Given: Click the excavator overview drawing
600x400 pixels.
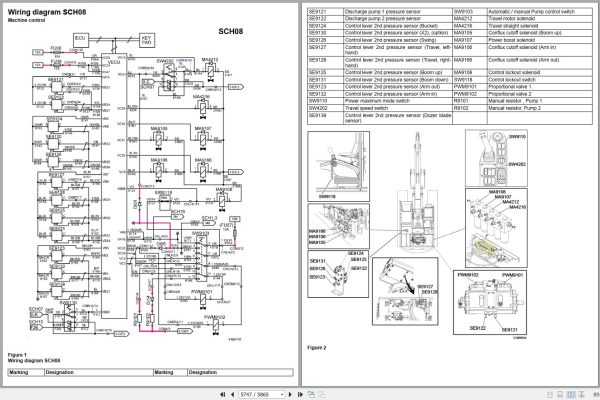Looking at the screenshot, I should point(417,191).
